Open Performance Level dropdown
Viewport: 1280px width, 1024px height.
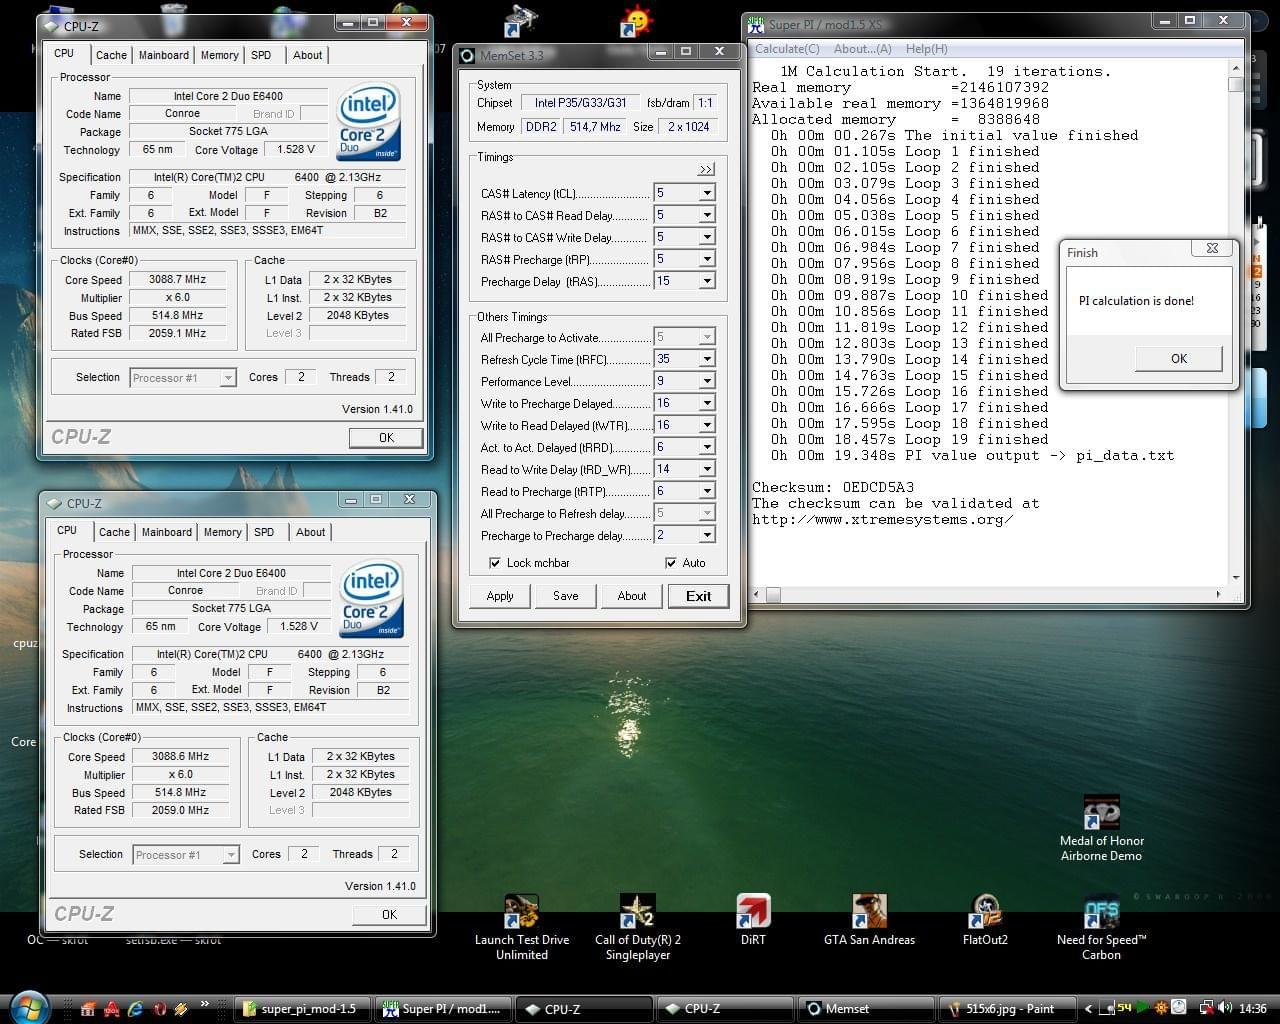pyautogui.click(x=707, y=381)
